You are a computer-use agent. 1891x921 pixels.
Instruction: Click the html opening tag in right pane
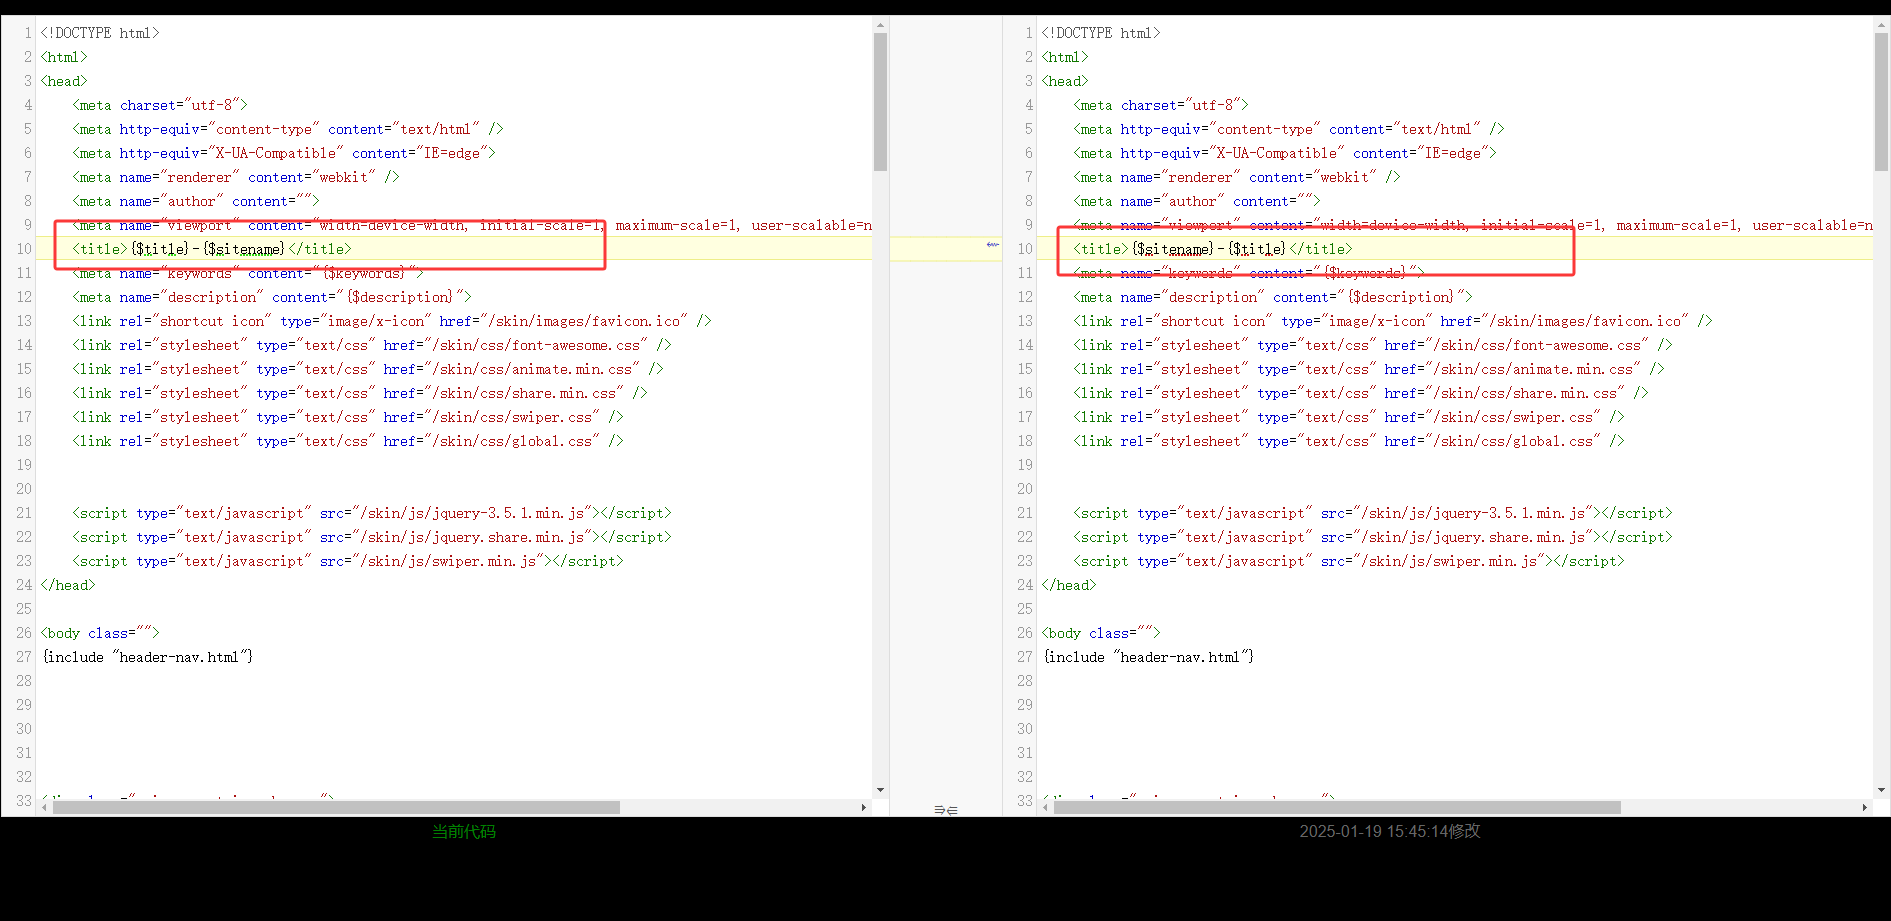[x=1065, y=57]
